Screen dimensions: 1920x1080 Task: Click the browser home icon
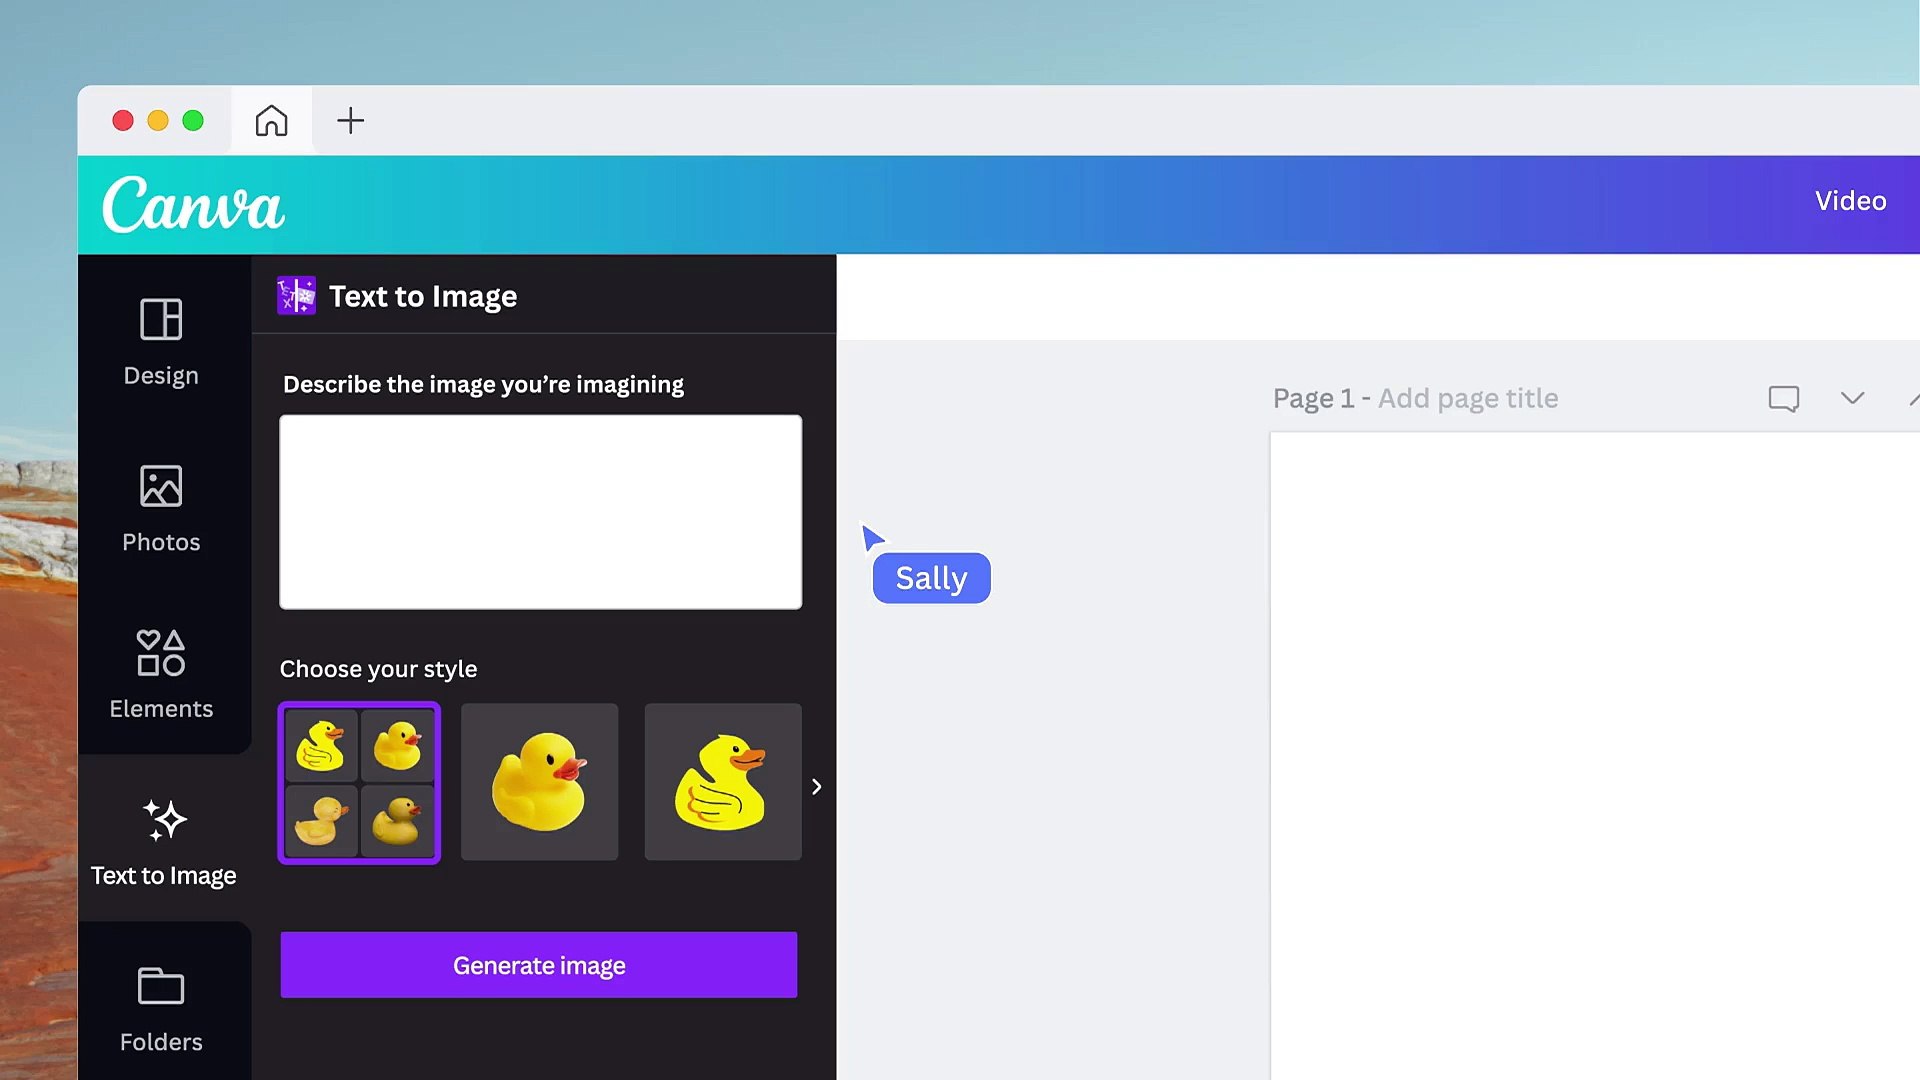coord(271,120)
